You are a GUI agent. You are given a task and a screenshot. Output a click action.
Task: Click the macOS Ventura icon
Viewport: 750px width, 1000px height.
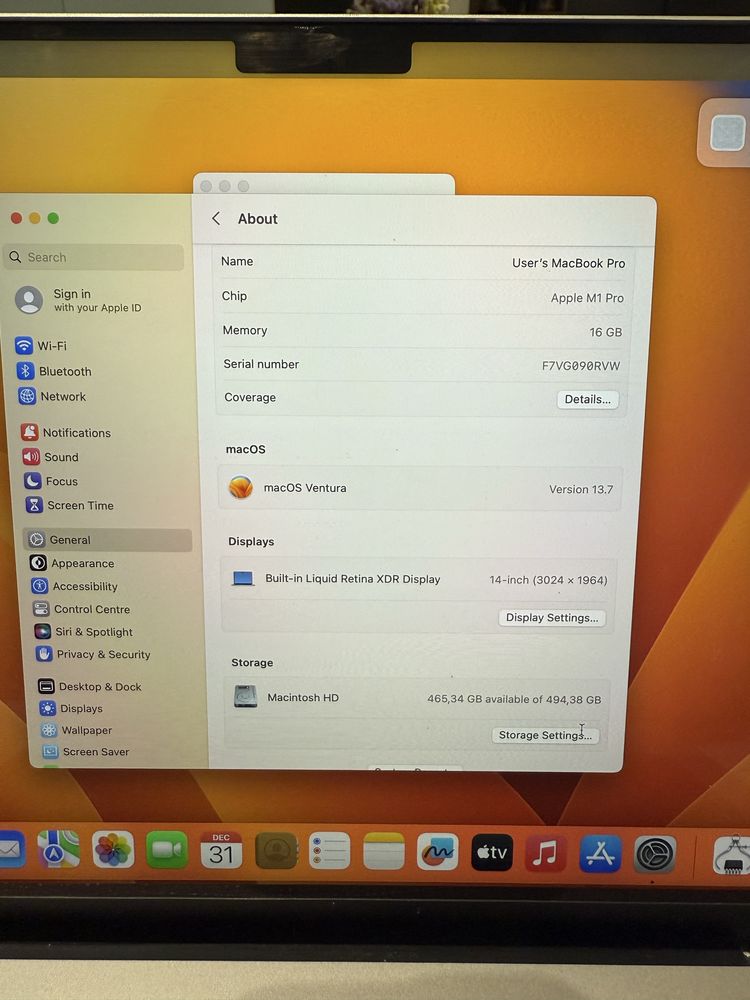click(240, 487)
